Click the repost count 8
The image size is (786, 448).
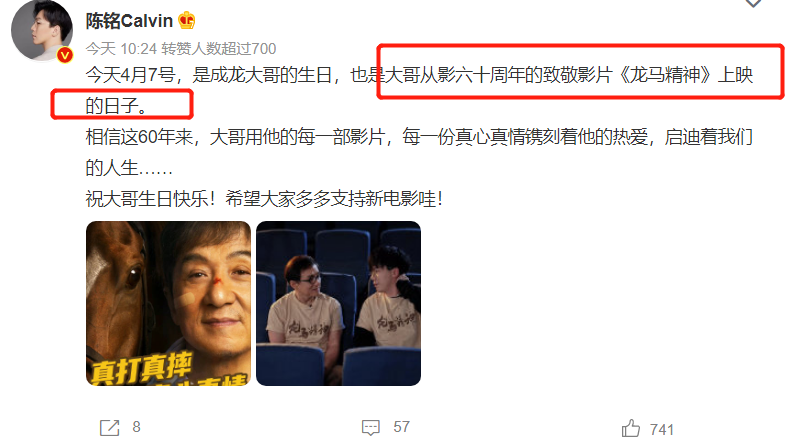click(136, 427)
